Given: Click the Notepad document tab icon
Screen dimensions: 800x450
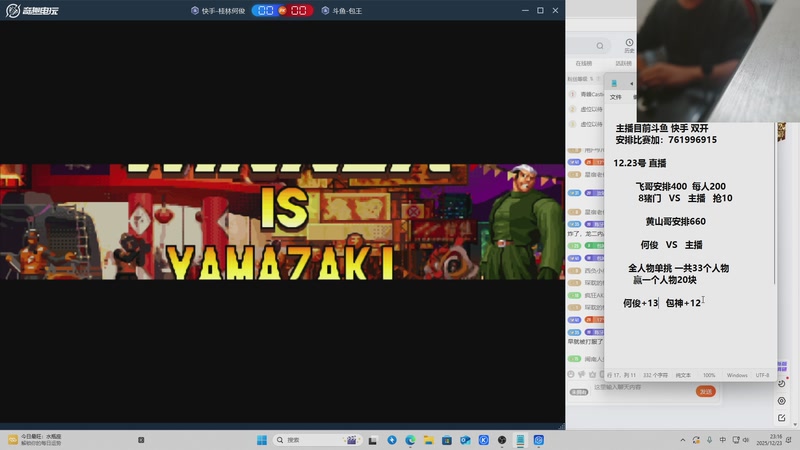Looking at the screenshot, I should 614,83.
